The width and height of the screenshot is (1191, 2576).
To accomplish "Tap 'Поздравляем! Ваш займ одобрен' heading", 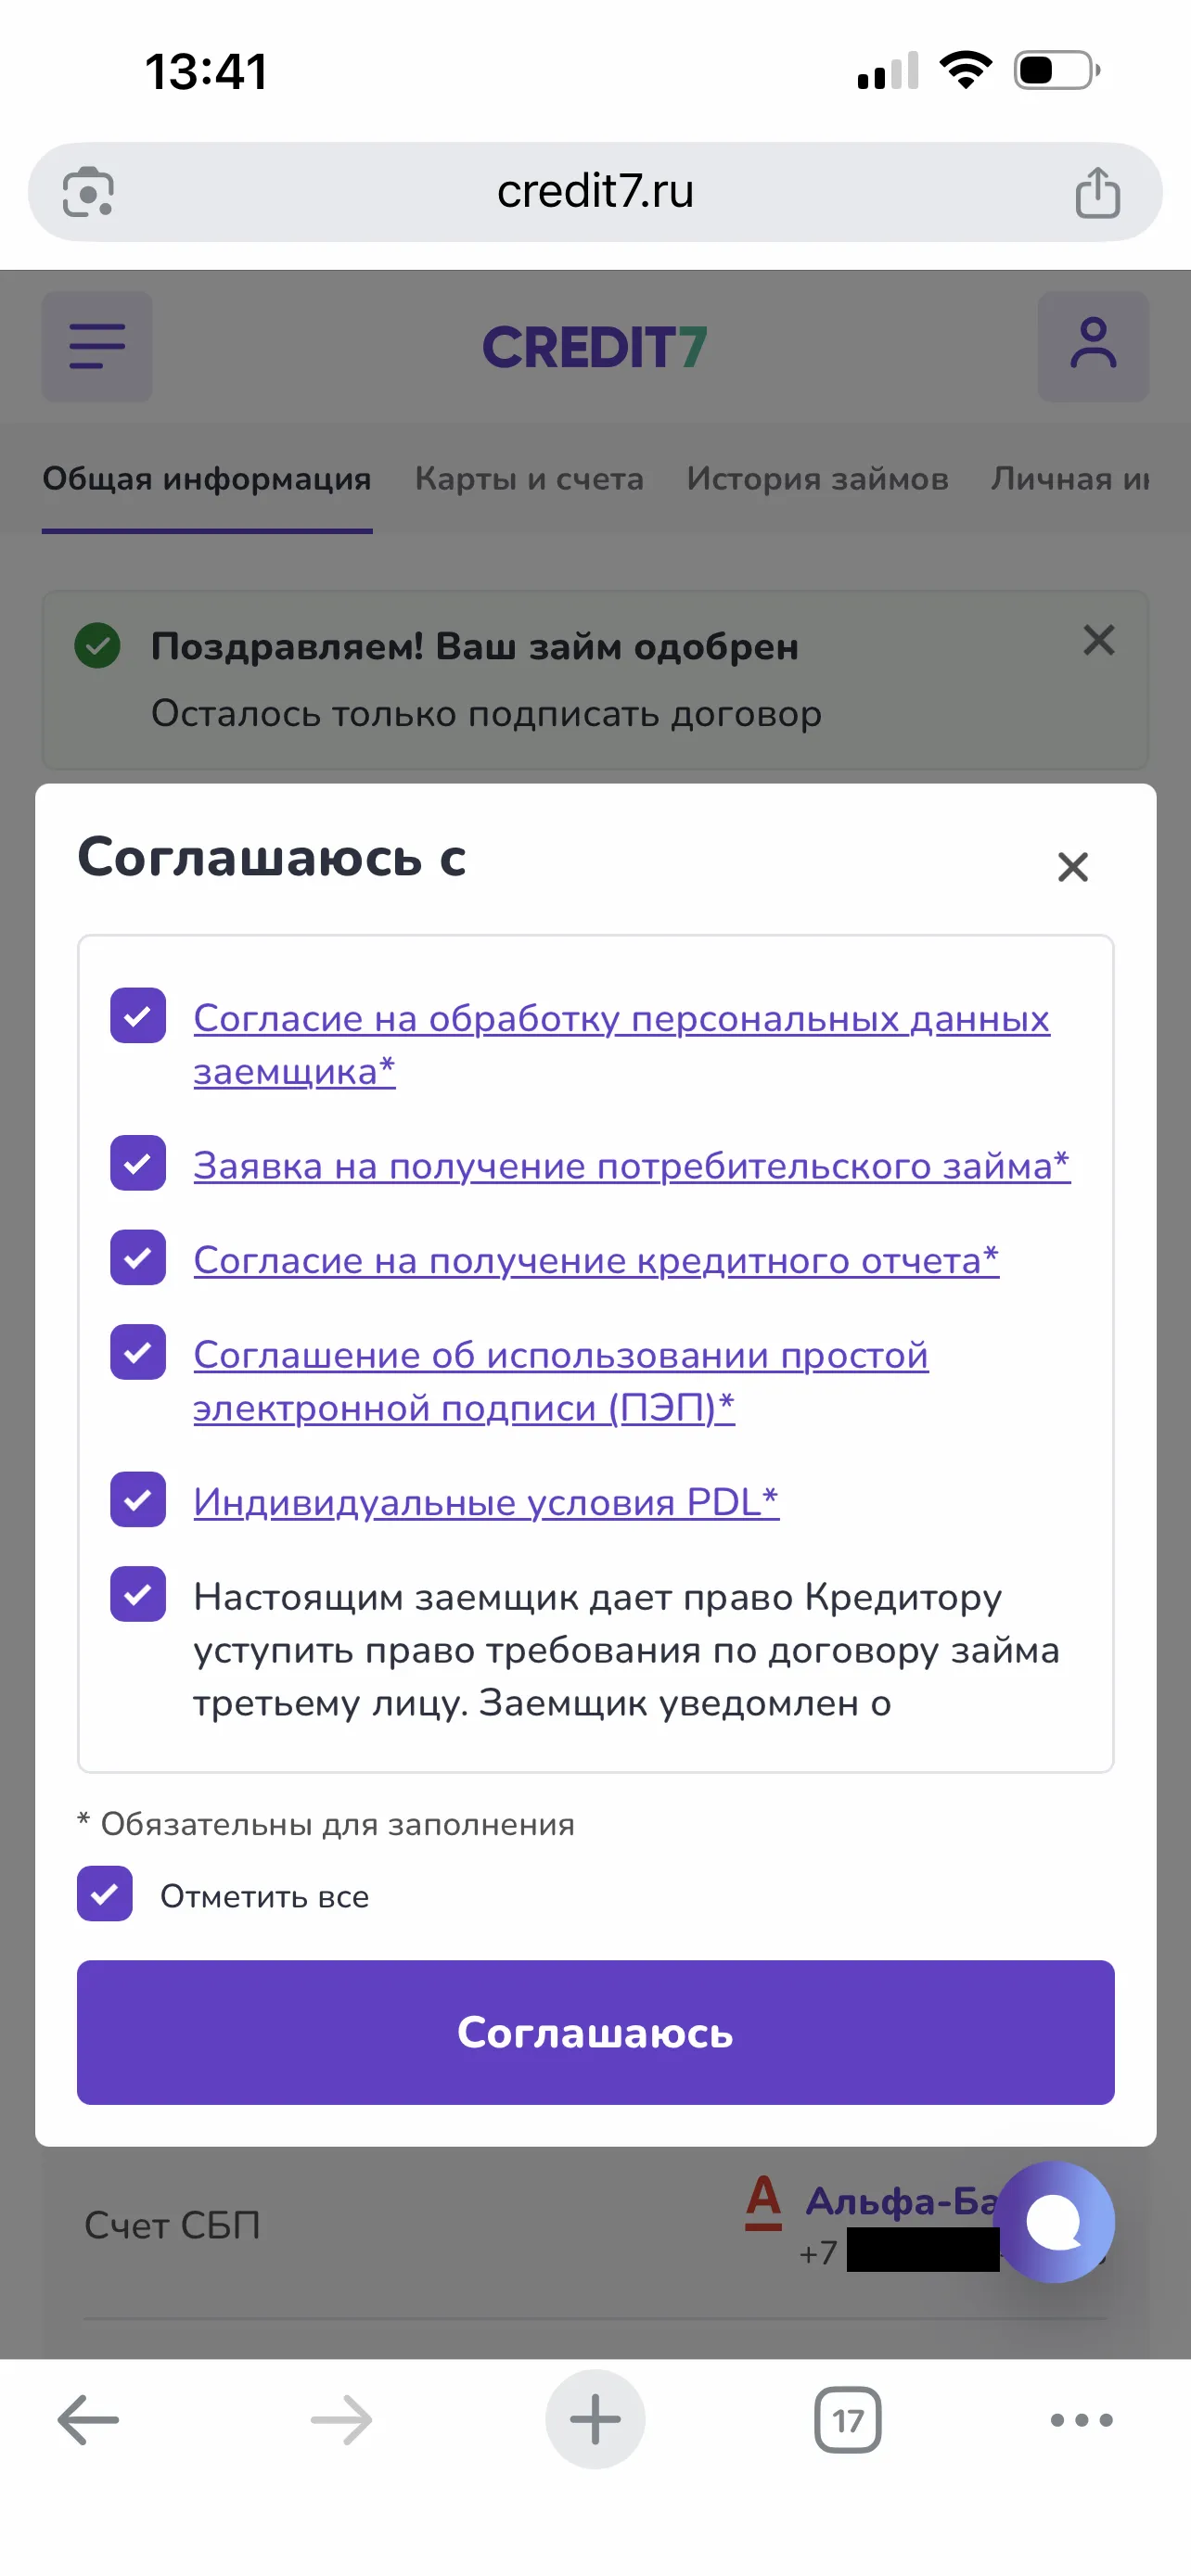I will click(475, 647).
